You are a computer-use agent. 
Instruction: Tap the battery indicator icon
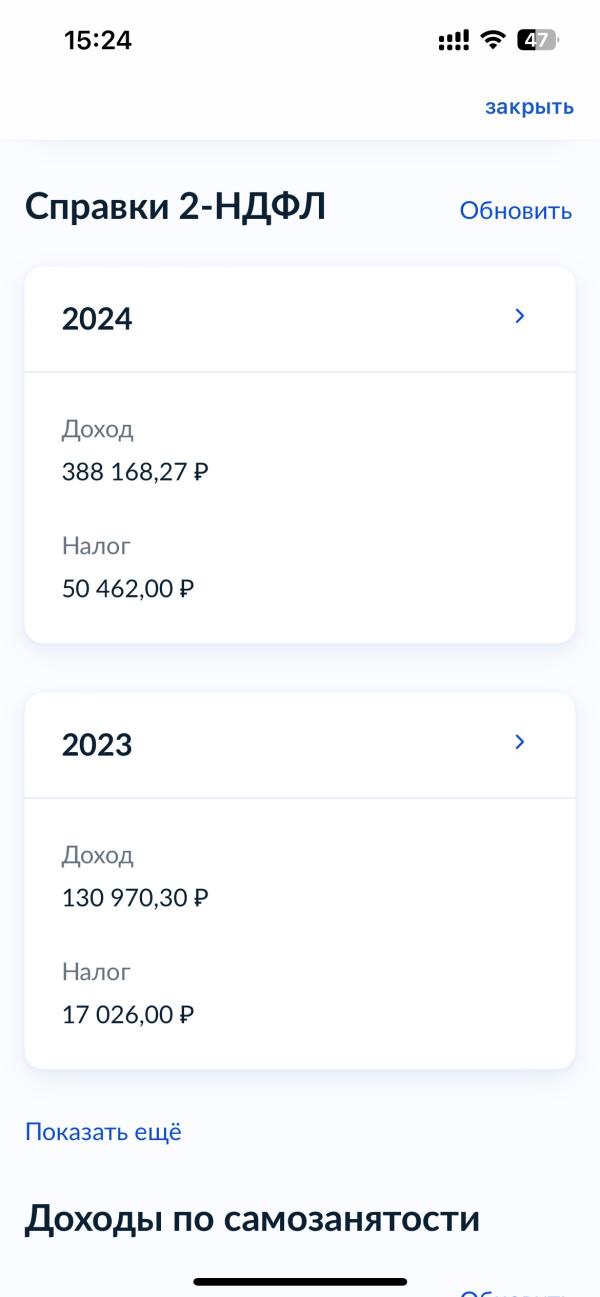coord(537,41)
